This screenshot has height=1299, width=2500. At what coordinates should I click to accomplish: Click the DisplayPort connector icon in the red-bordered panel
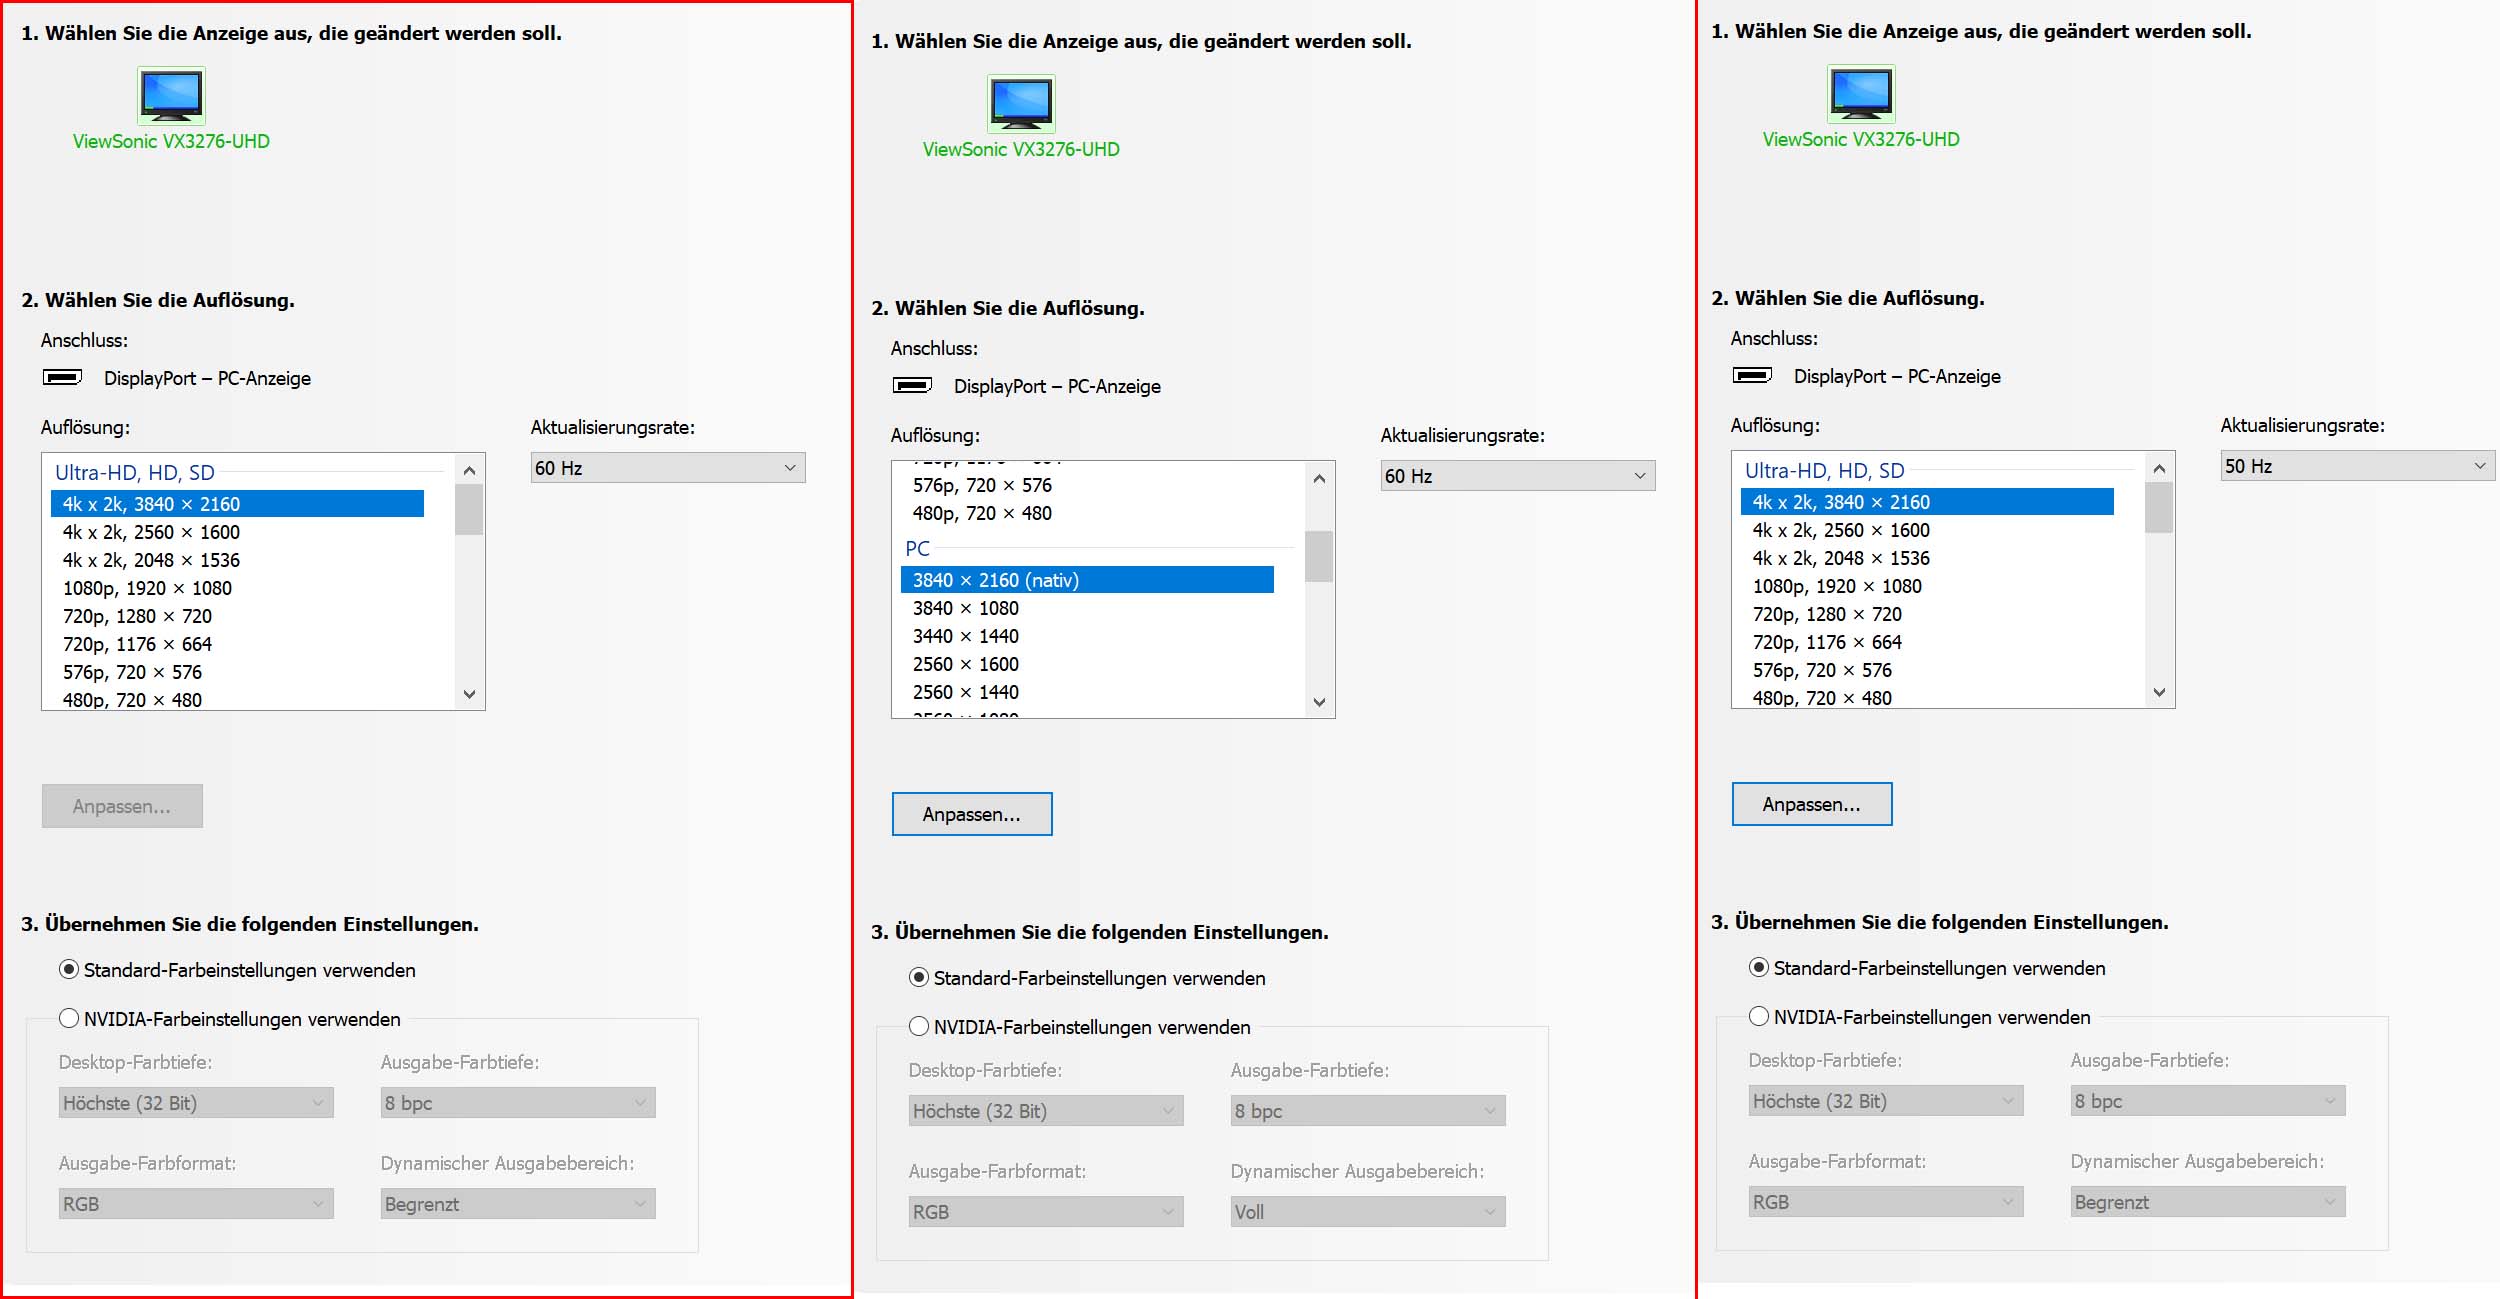tap(62, 378)
